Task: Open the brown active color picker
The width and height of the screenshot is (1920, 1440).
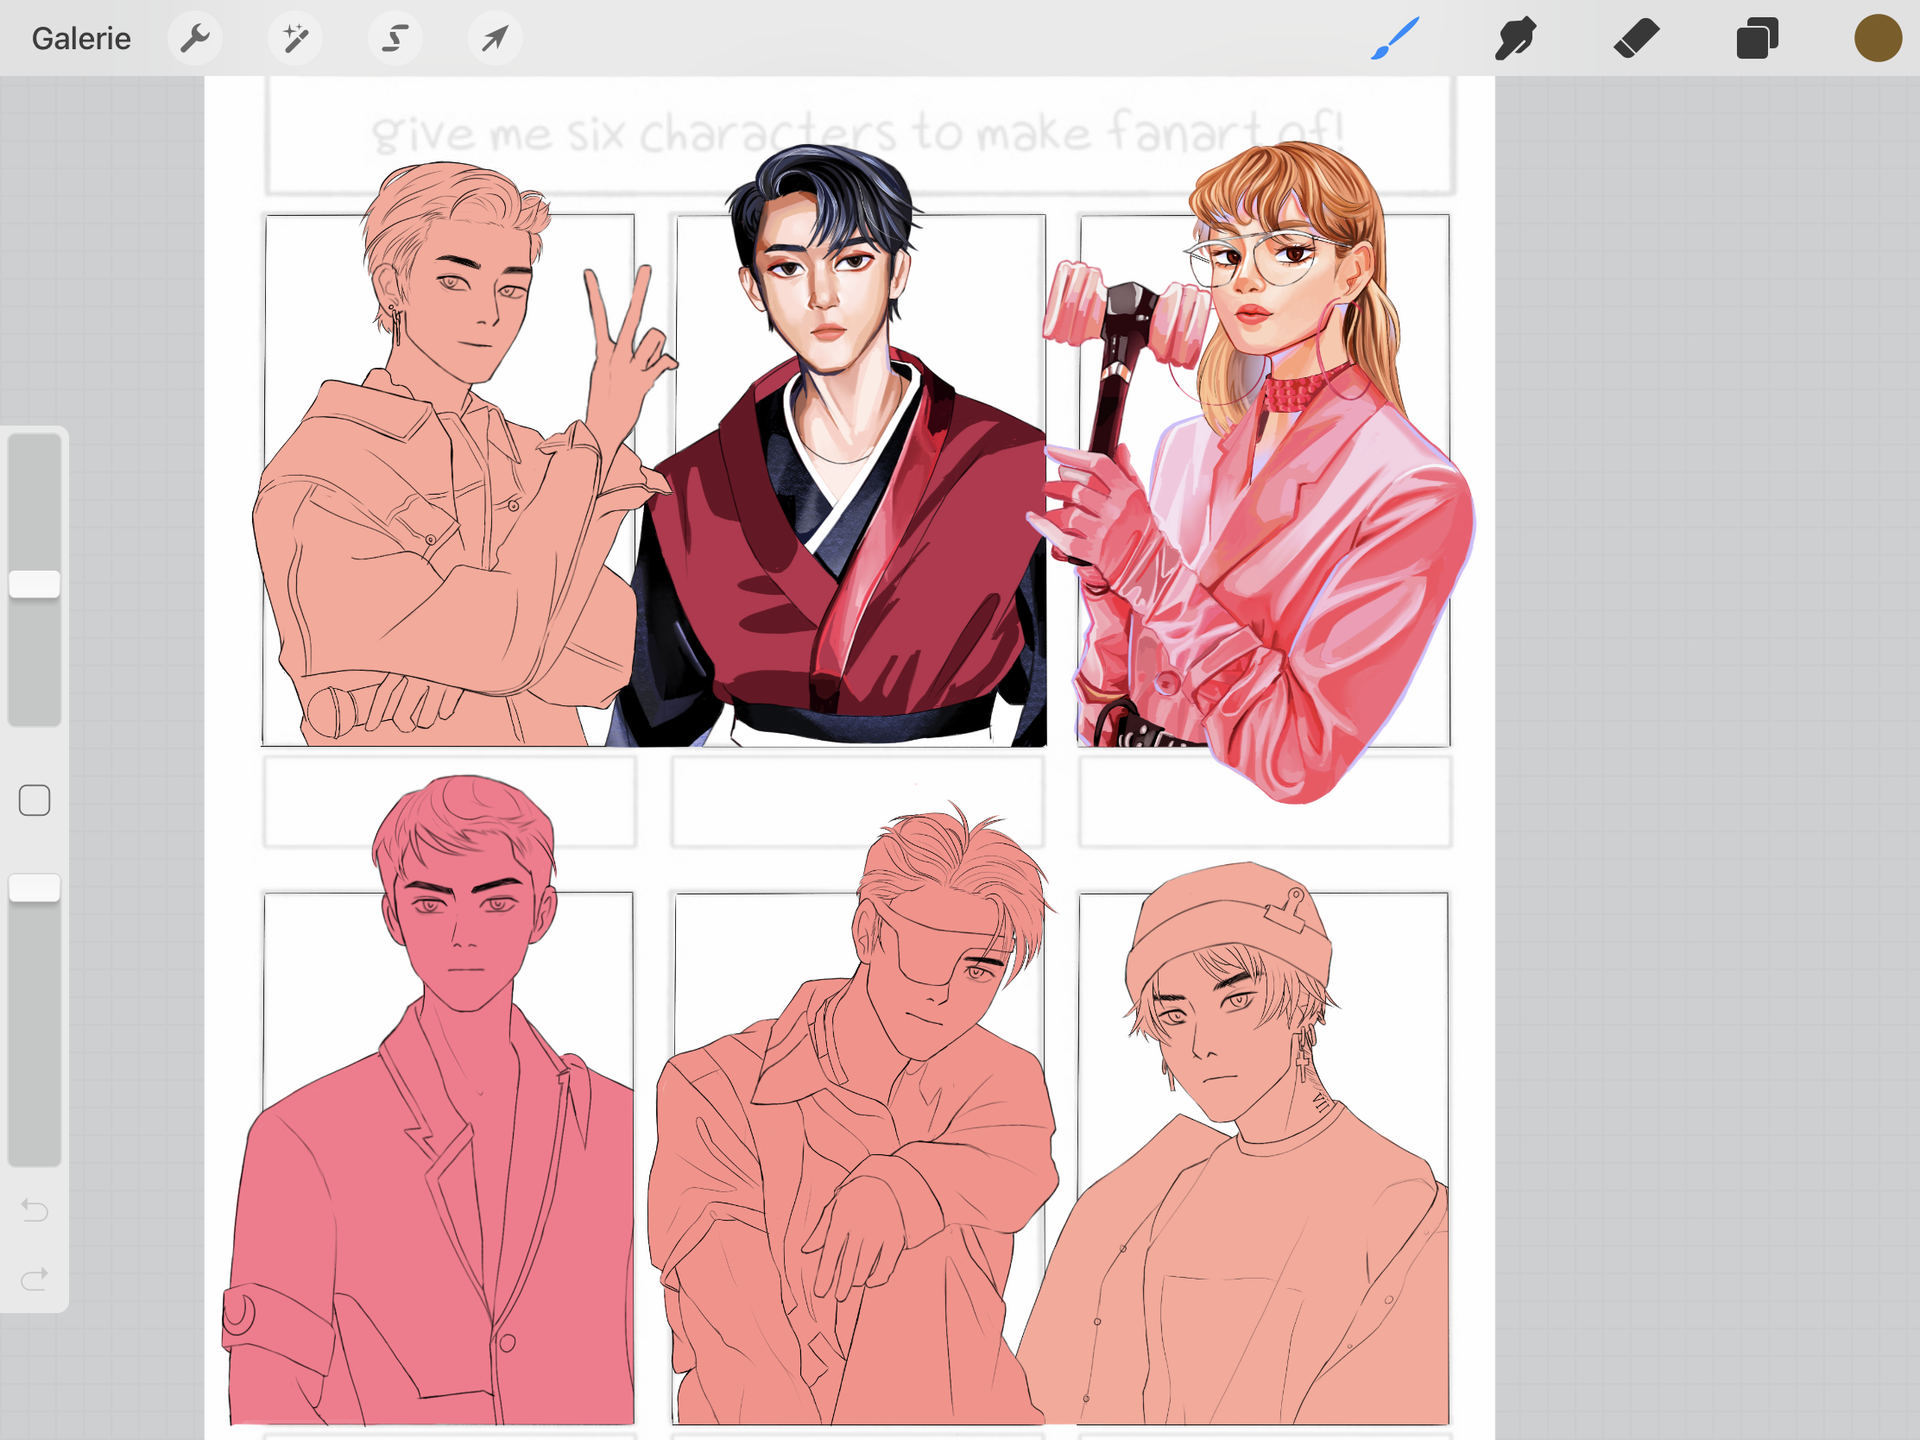Action: 1878,38
